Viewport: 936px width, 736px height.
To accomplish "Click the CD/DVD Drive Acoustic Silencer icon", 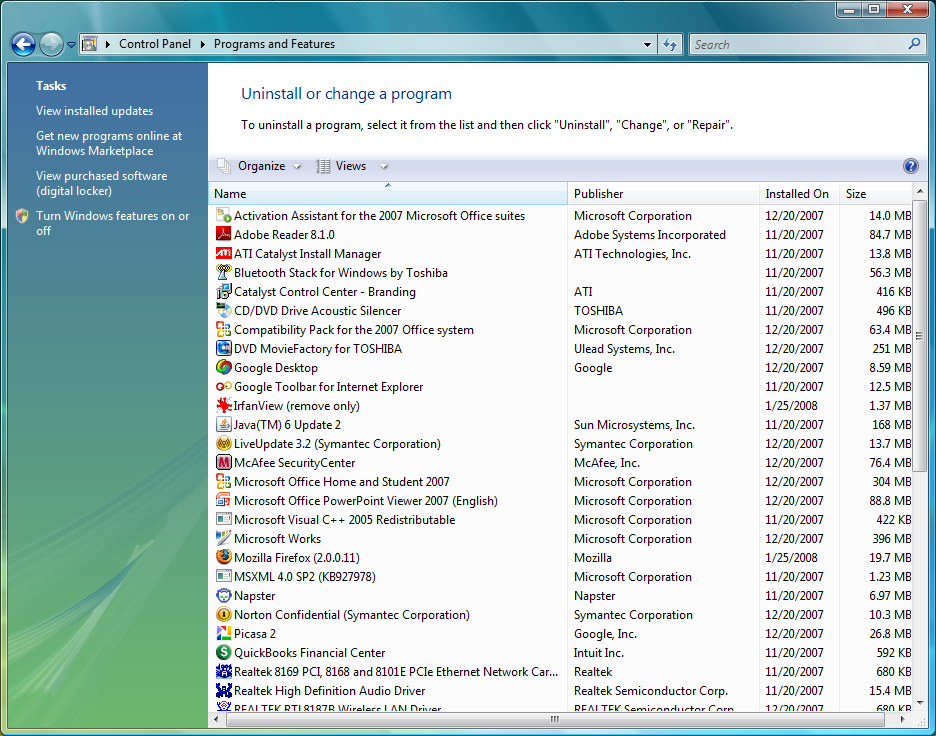I will point(223,311).
